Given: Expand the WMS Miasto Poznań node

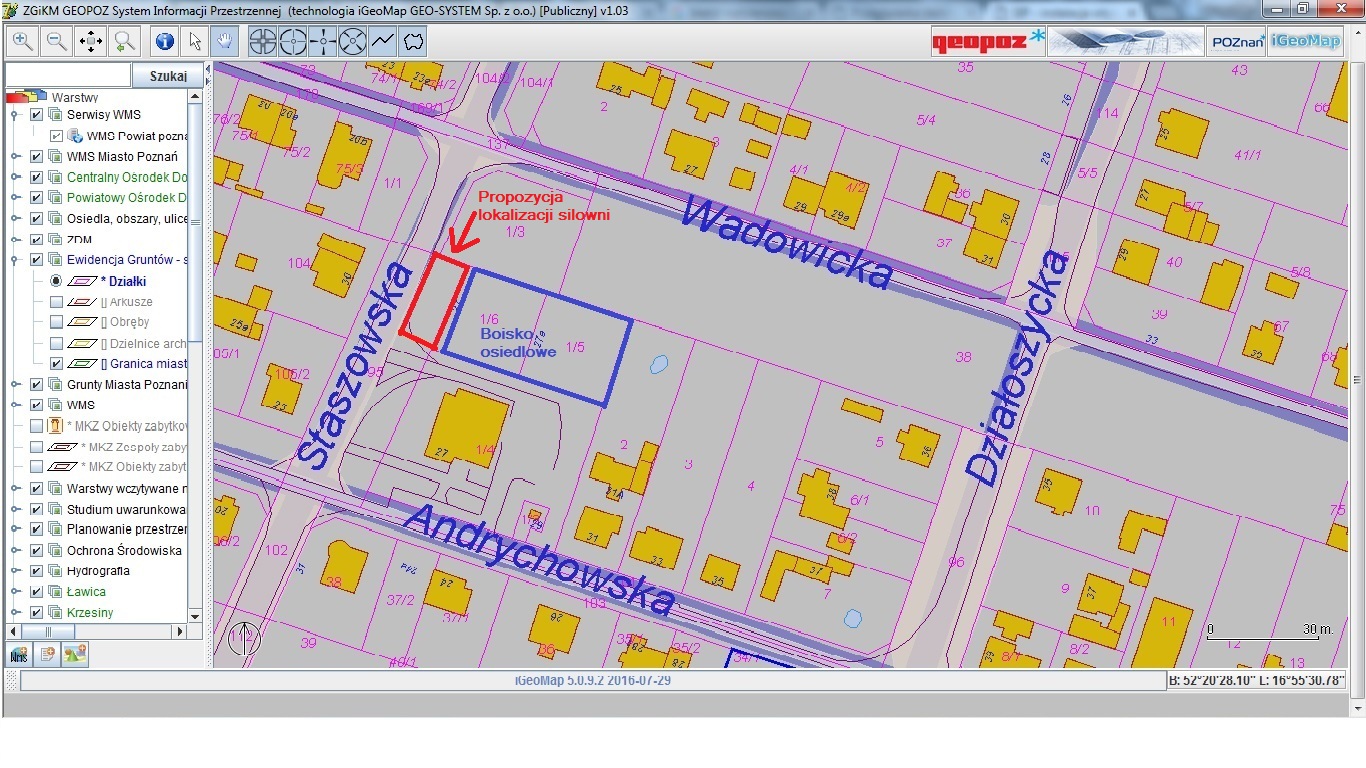Looking at the screenshot, I should tap(15, 157).
